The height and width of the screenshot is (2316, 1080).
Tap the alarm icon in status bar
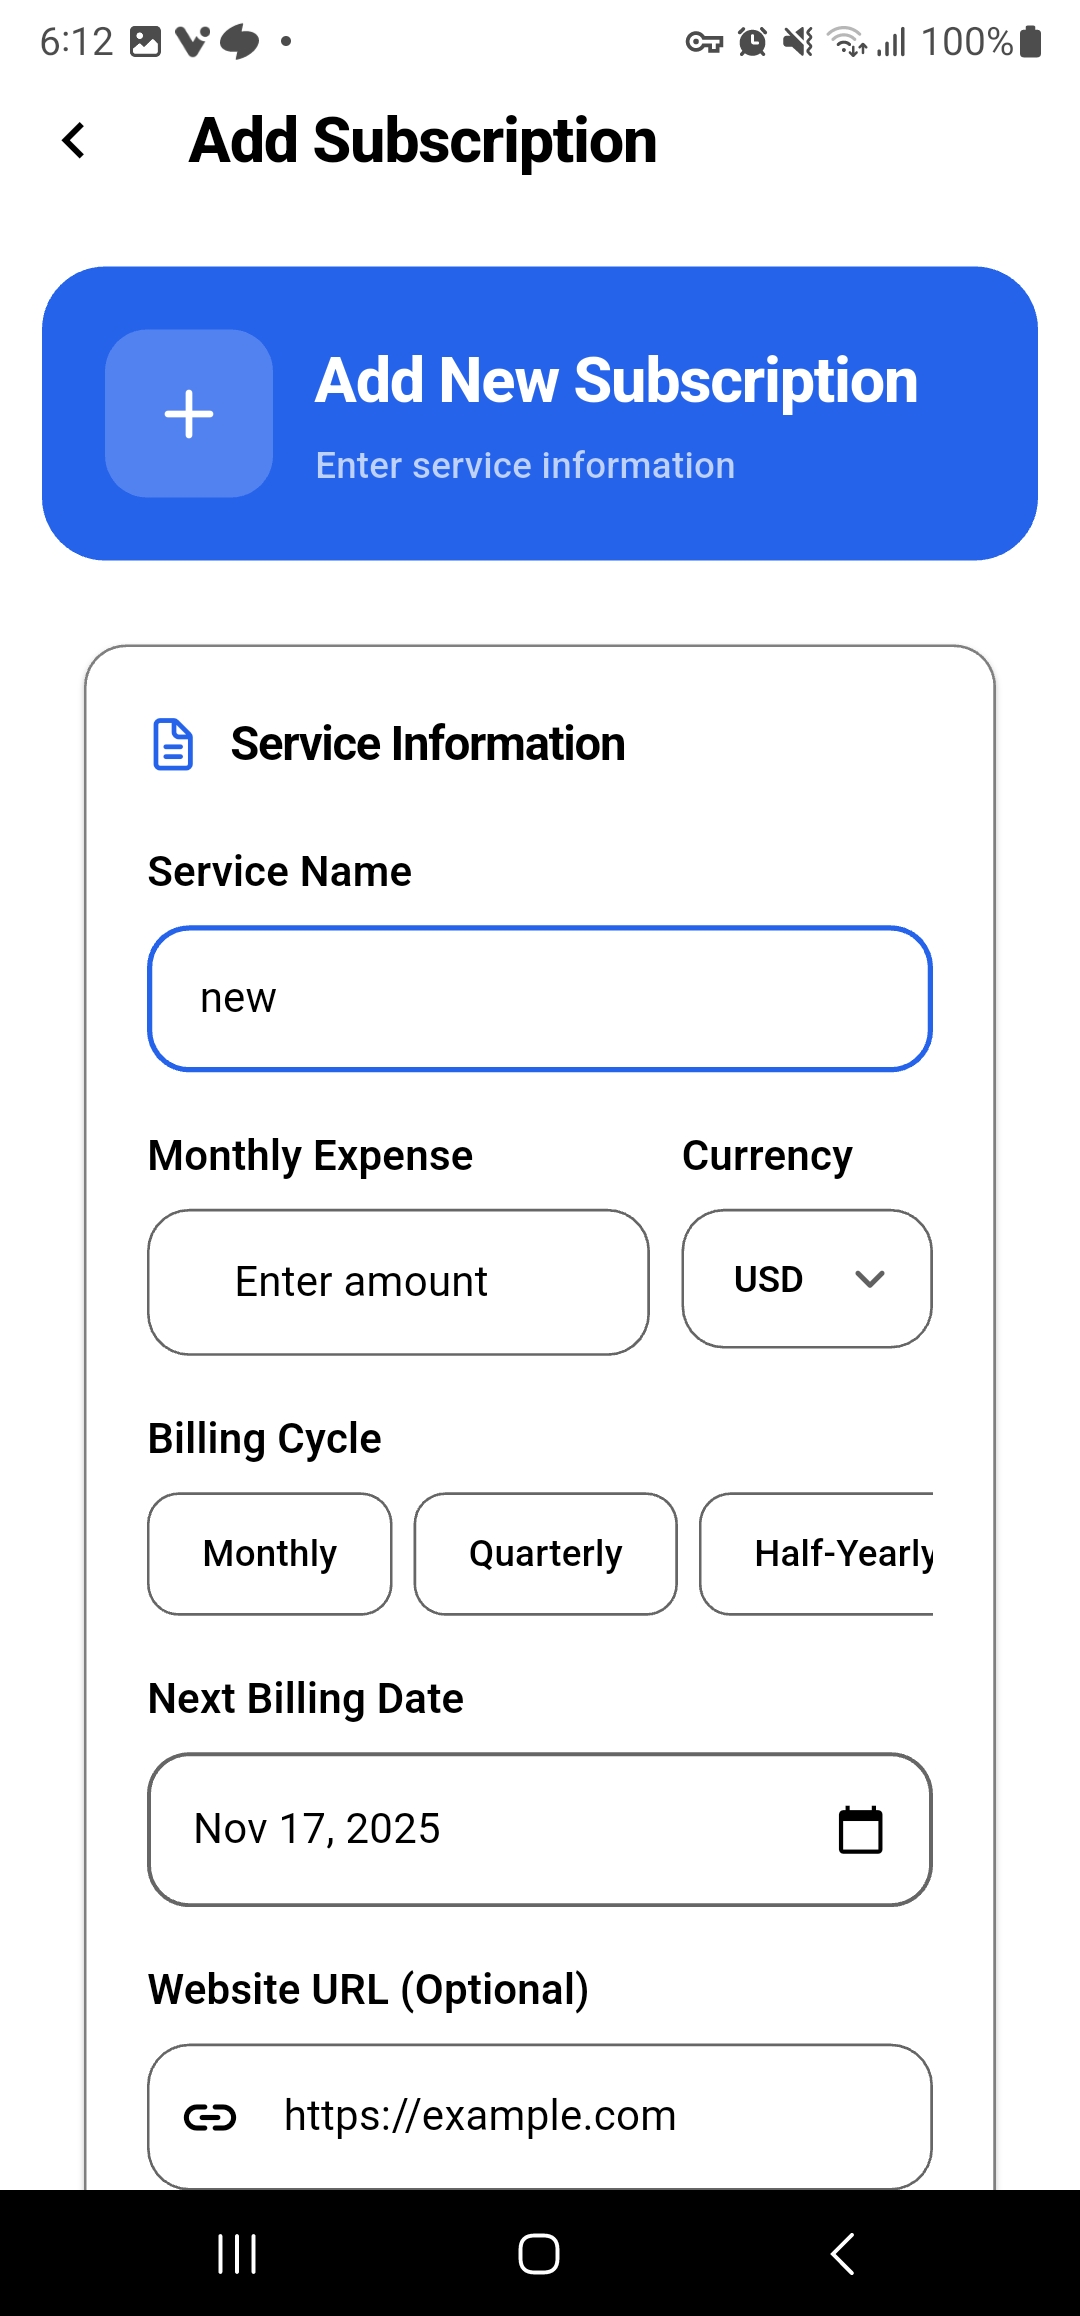[x=752, y=42]
